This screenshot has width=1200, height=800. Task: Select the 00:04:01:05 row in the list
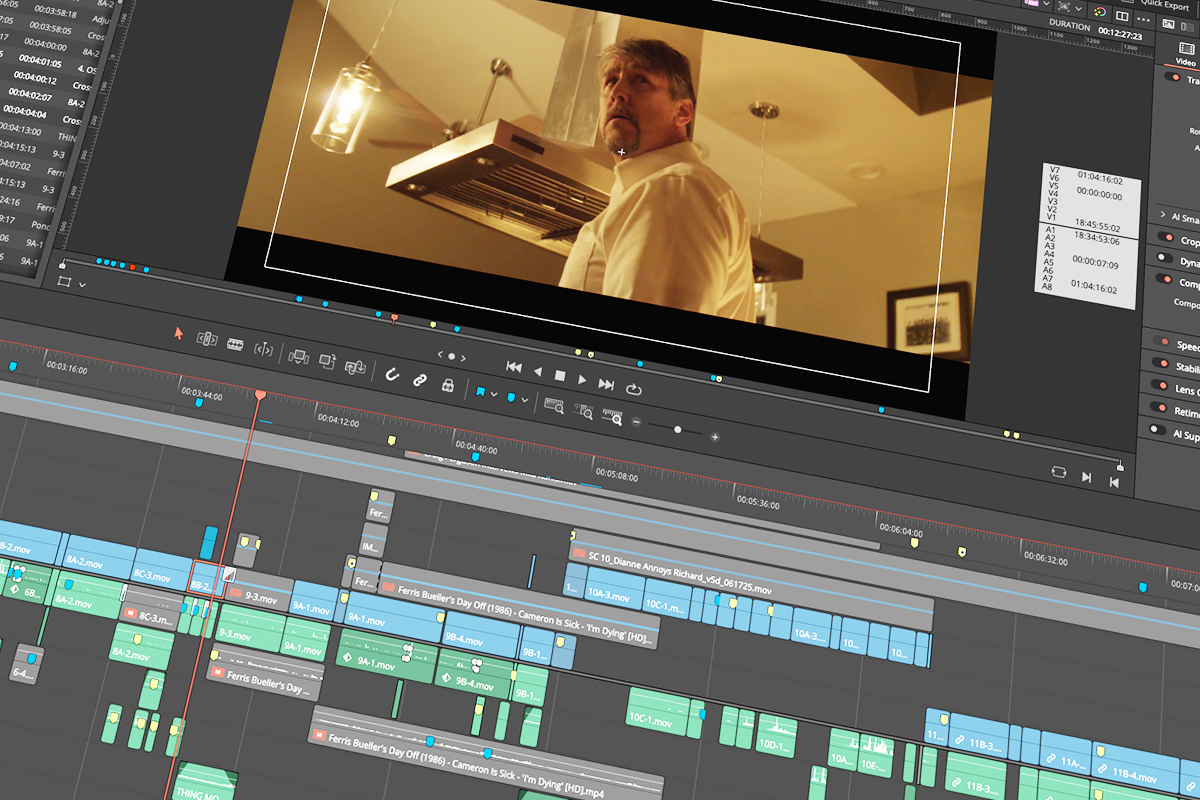(x=47, y=62)
